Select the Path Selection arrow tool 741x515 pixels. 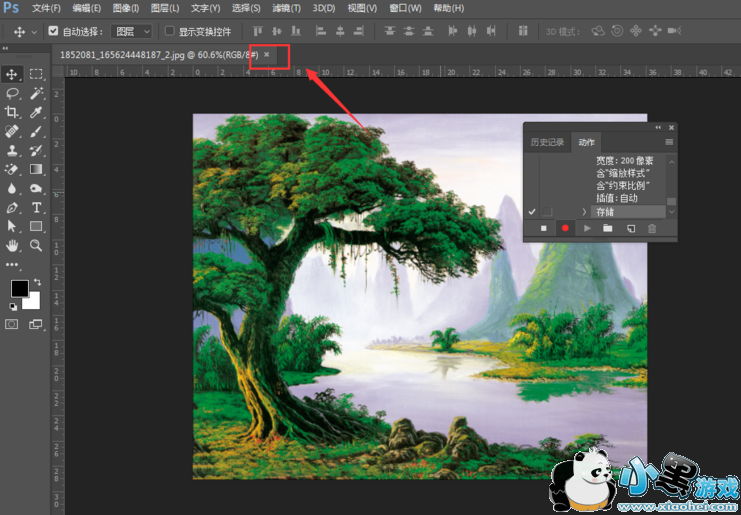[x=12, y=226]
